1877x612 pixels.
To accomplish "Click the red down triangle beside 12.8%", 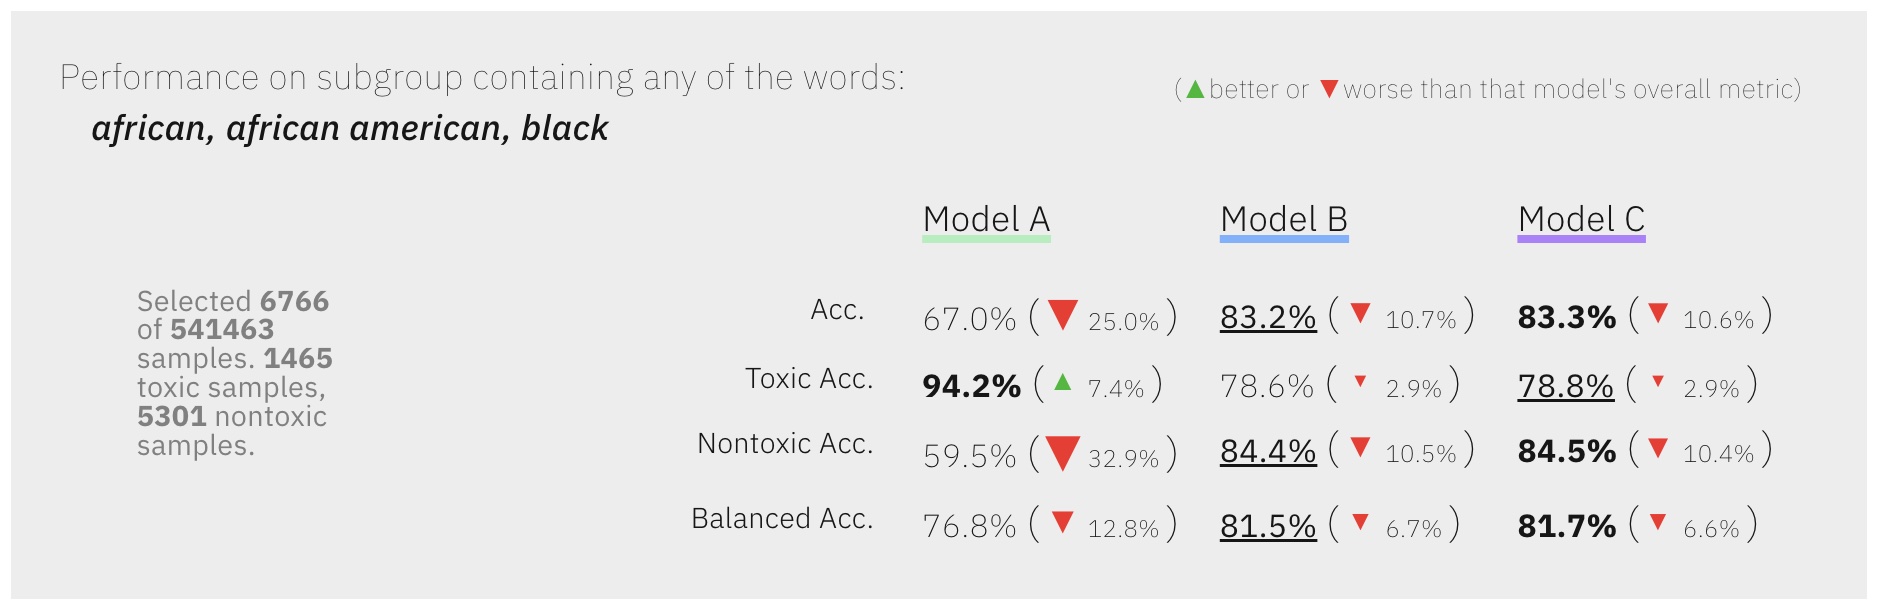I will point(1063,521).
